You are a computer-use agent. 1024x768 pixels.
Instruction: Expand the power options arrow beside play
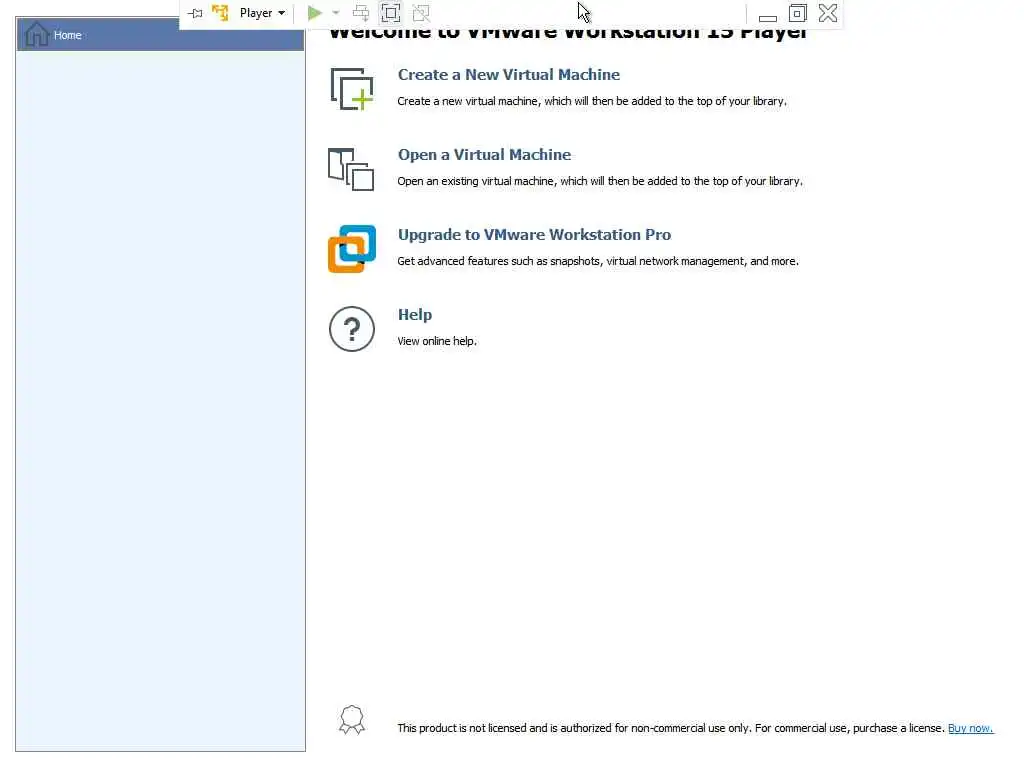click(x=336, y=13)
